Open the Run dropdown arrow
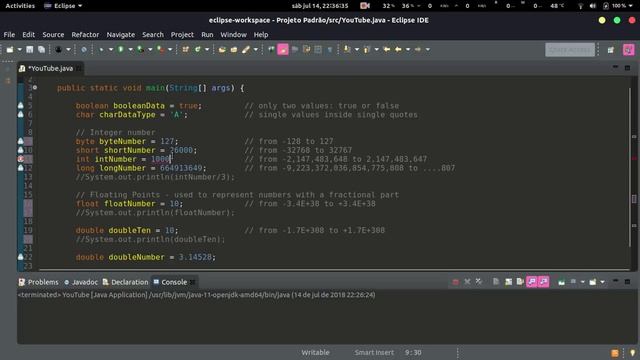The width and height of the screenshot is (640, 360). (130, 49)
